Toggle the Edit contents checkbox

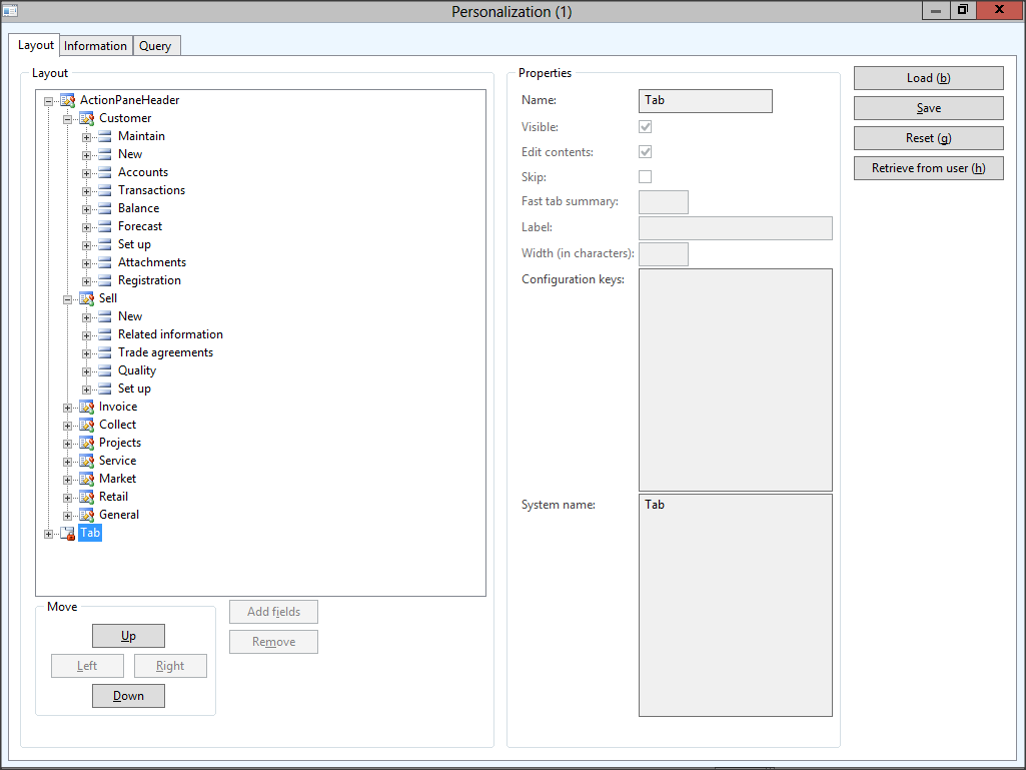645,152
